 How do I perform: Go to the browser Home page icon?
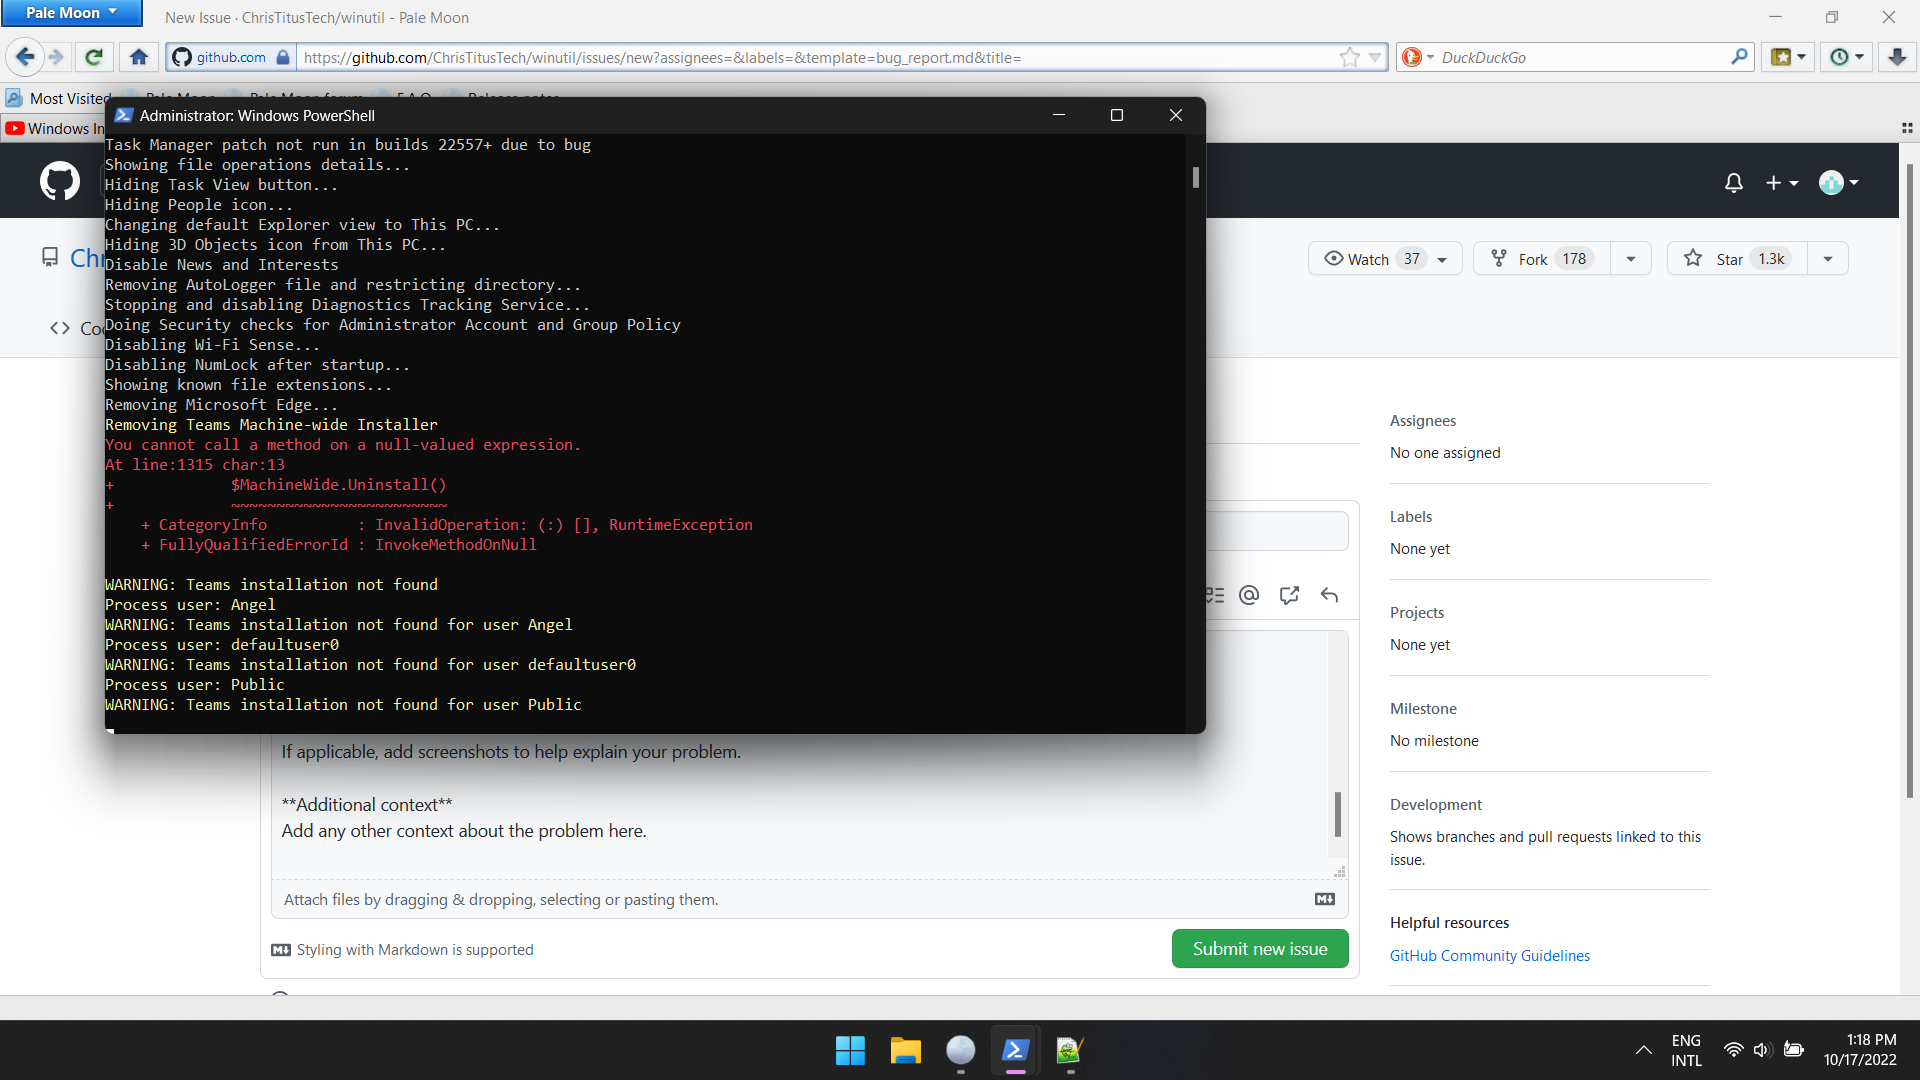tap(139, 57)
